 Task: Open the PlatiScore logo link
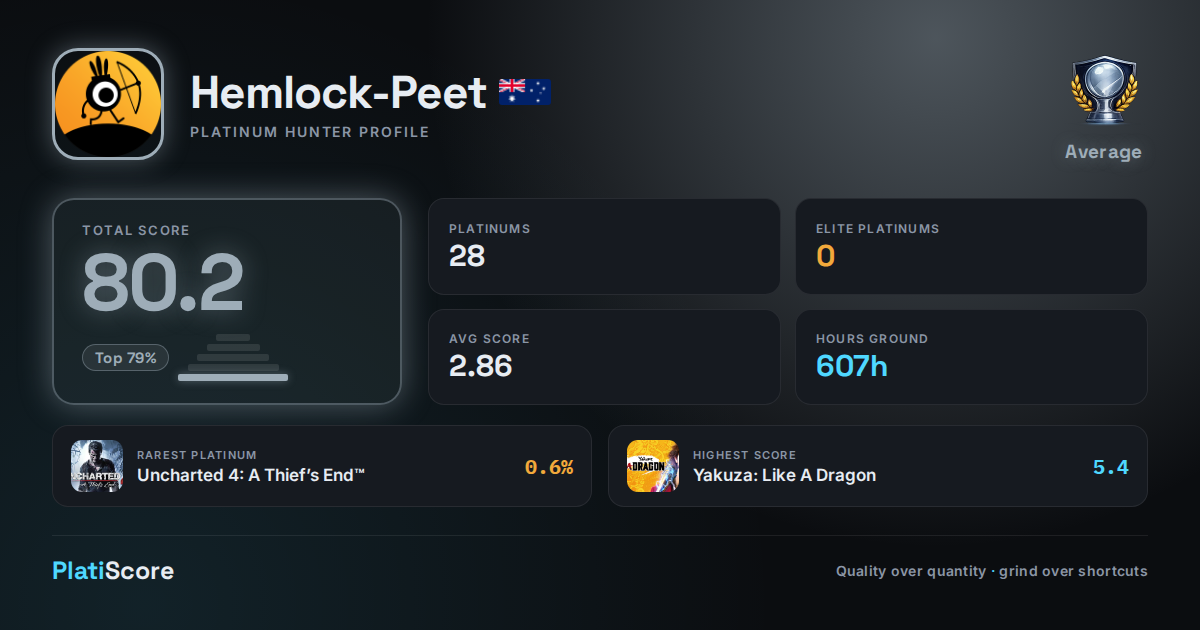pyautogui.click(x=113, y=571)
